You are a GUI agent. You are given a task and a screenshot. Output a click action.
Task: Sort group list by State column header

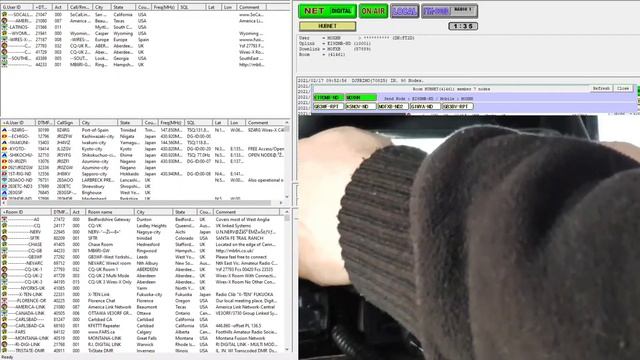[123, 7]
